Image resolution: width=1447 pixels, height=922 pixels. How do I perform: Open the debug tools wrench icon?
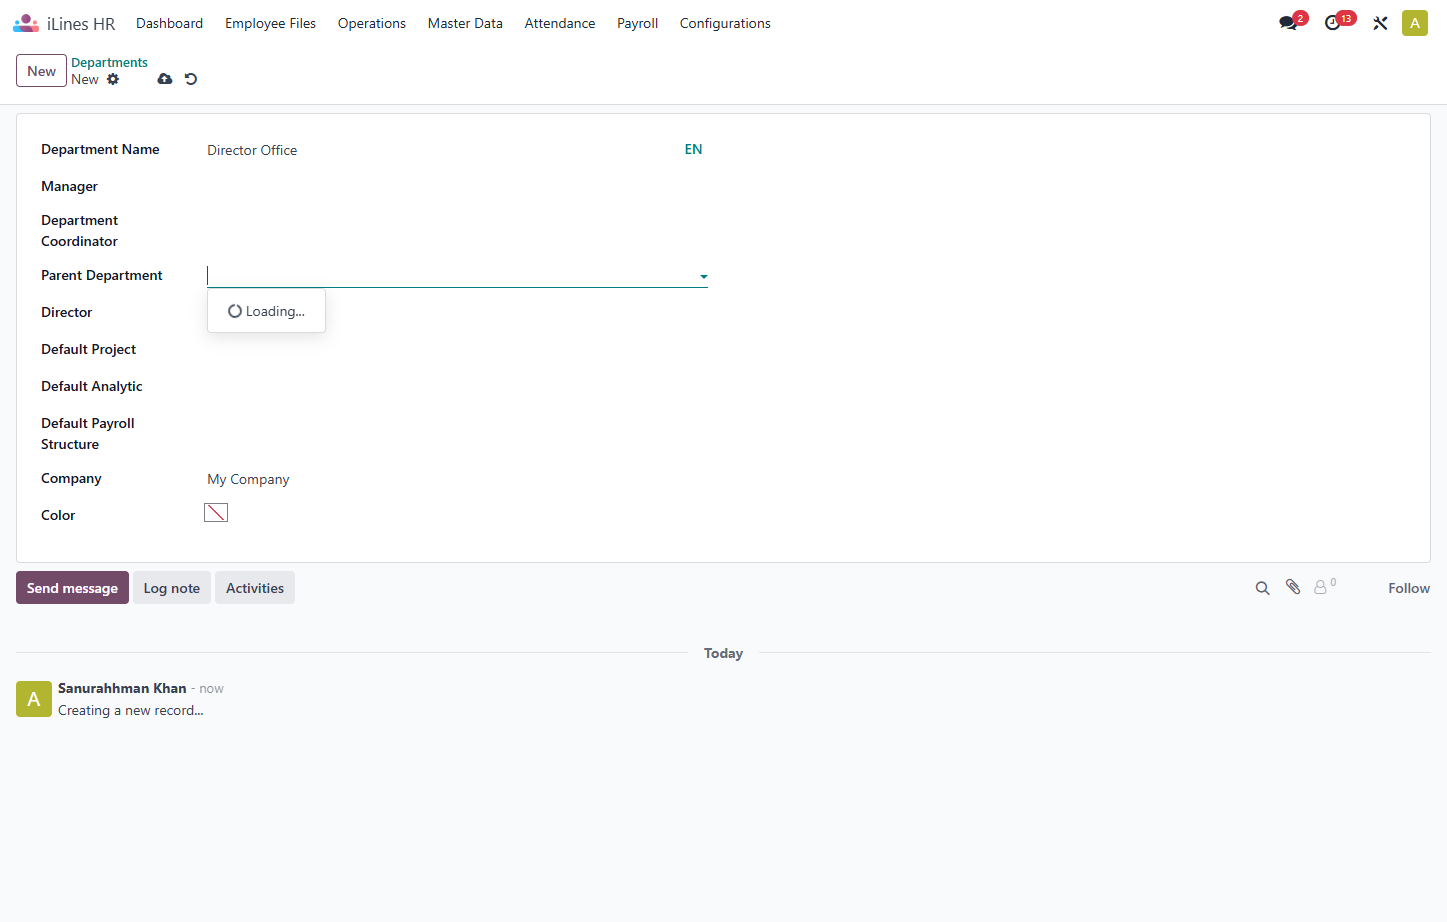[1380, 23]
